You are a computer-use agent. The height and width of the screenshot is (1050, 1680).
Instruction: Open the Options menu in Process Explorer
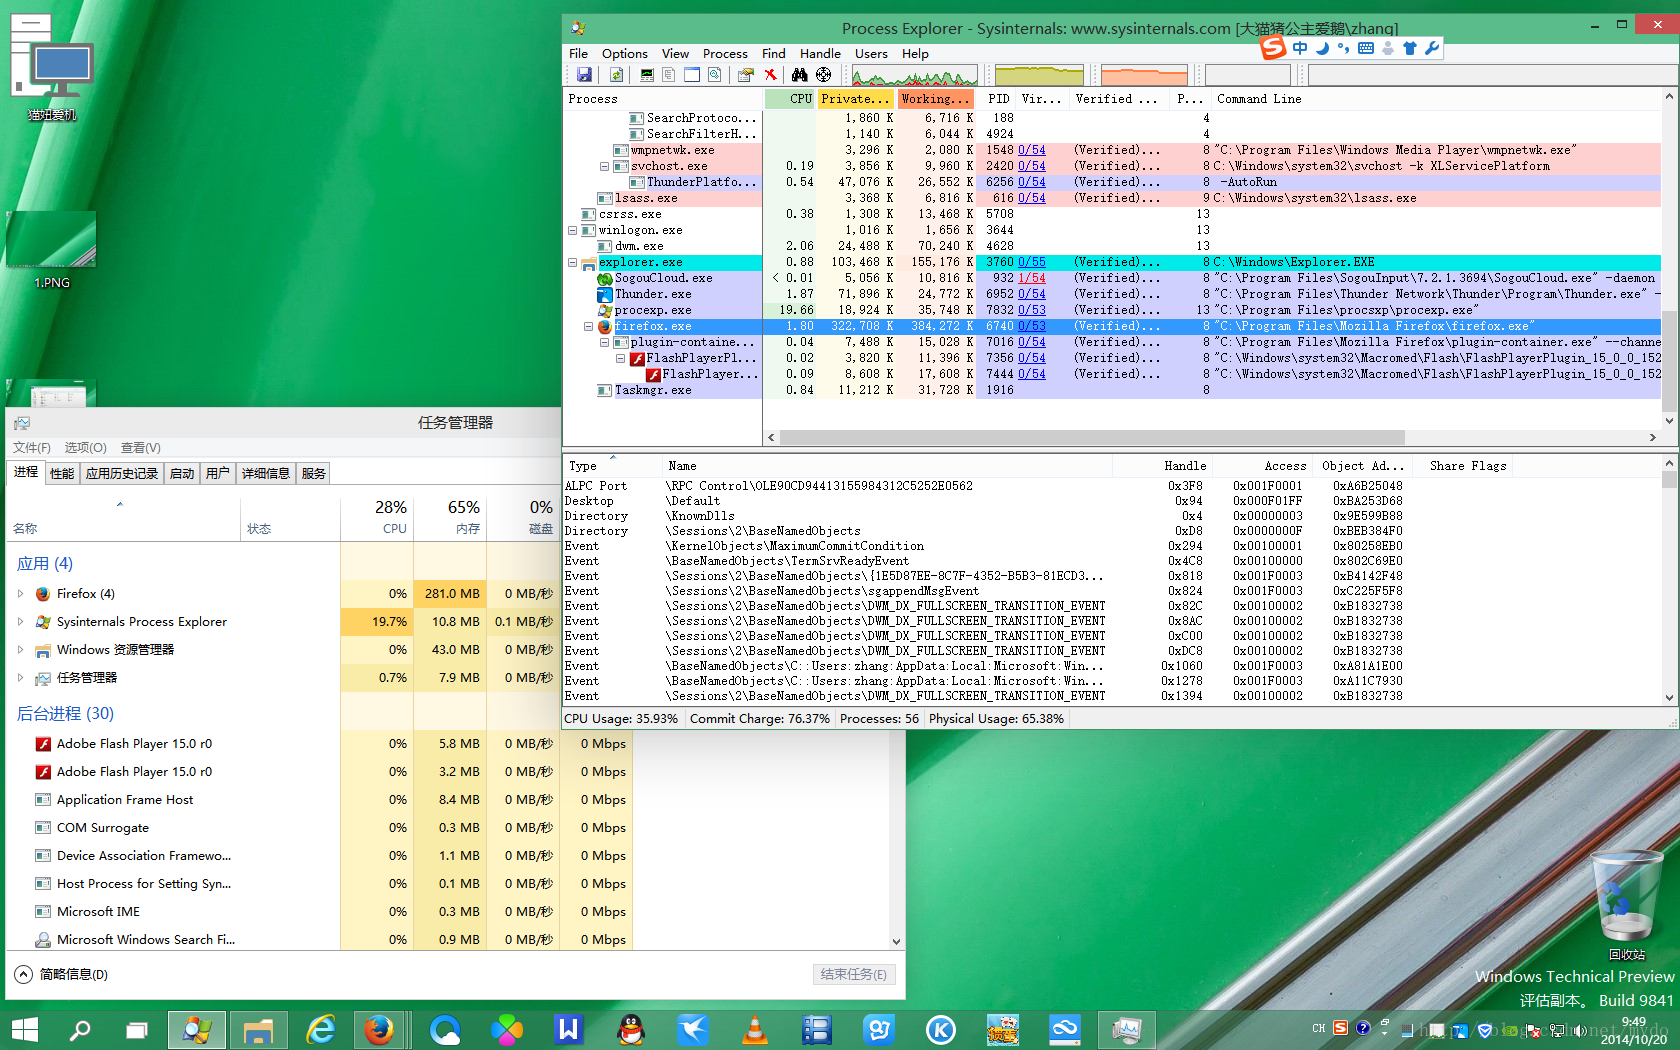625,54
